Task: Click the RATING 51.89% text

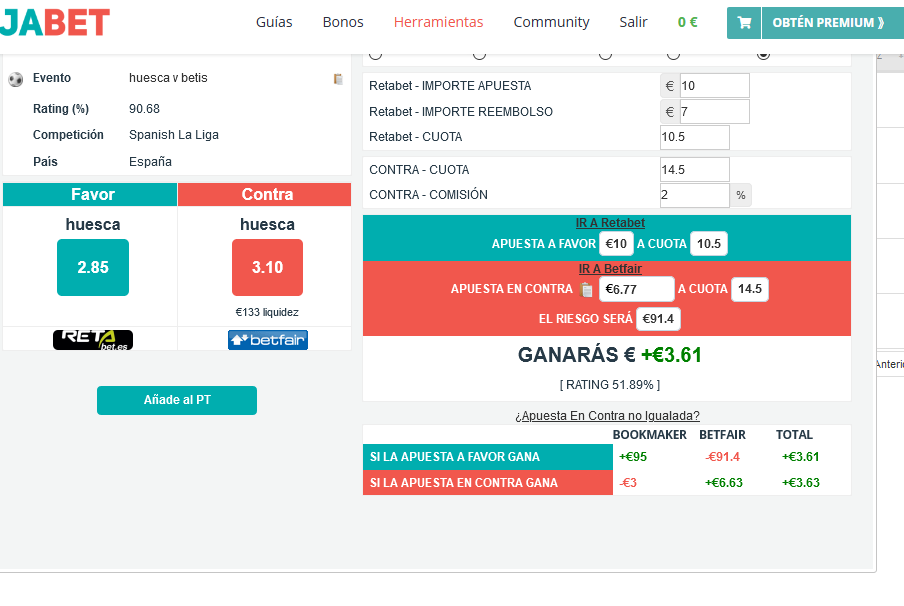Action: click(609, 385)
